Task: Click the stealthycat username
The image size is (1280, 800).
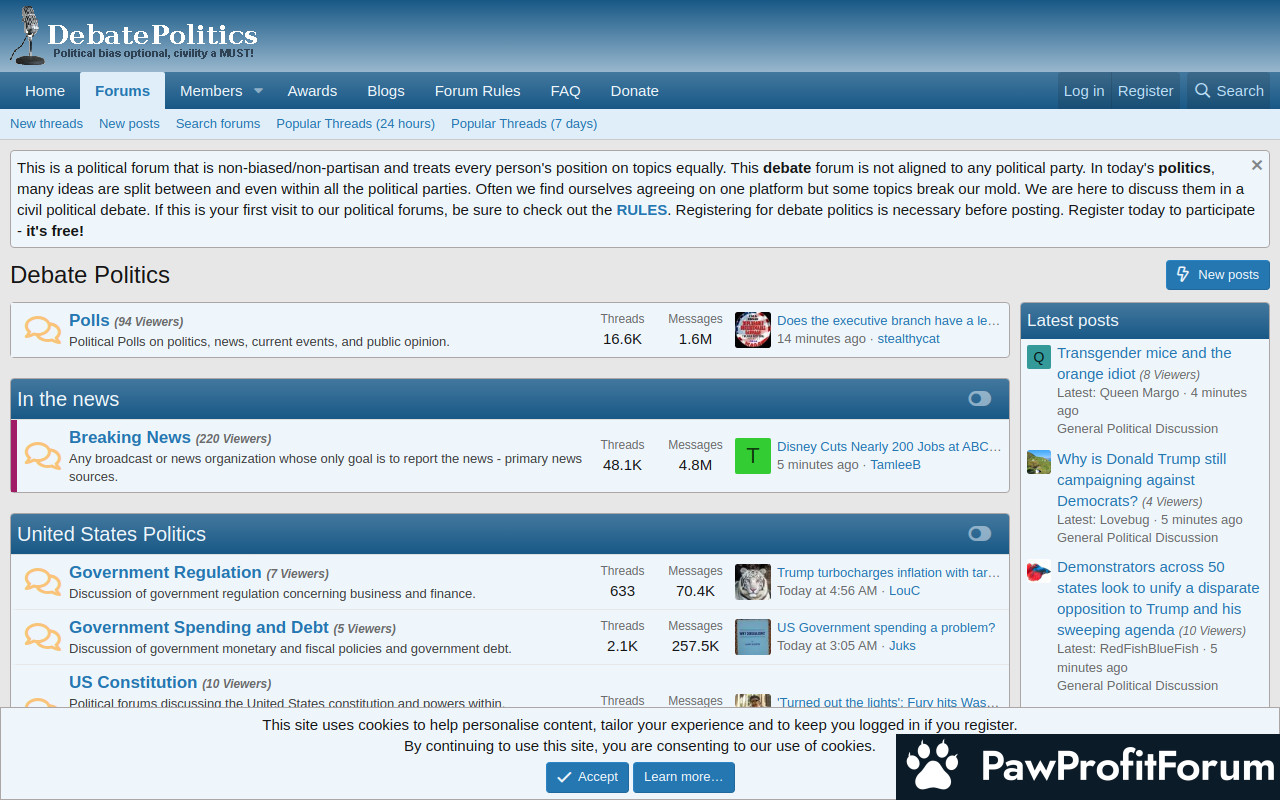Action: (909, 339)
